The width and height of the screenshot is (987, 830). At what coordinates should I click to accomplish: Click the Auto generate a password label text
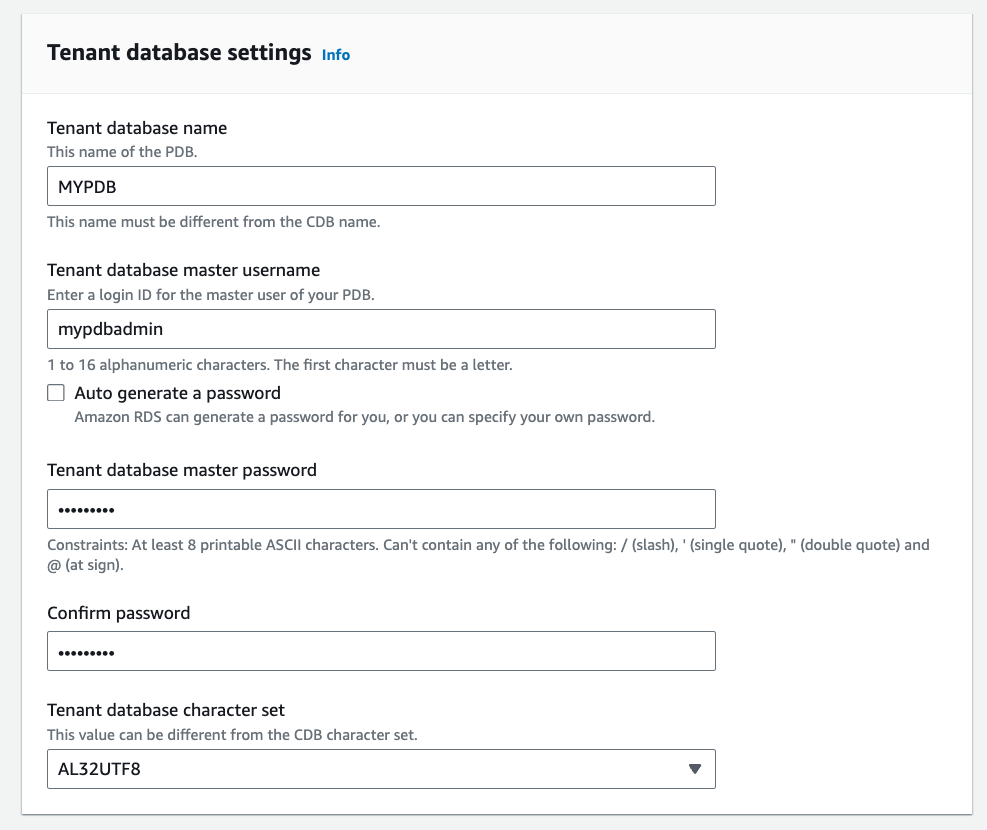click(177, 393)
